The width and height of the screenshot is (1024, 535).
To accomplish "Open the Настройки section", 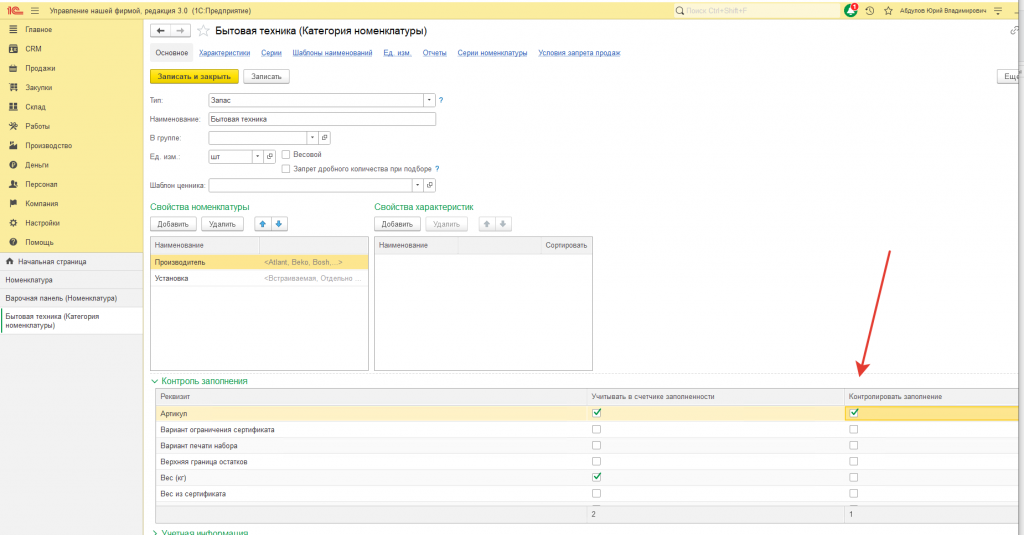I will pyautogui.click(x=42, y=223).
